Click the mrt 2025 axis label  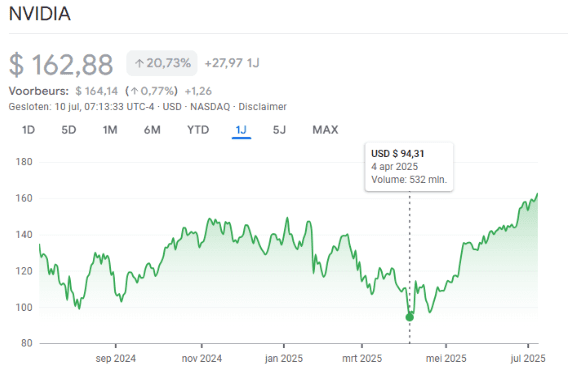(362, 359)
